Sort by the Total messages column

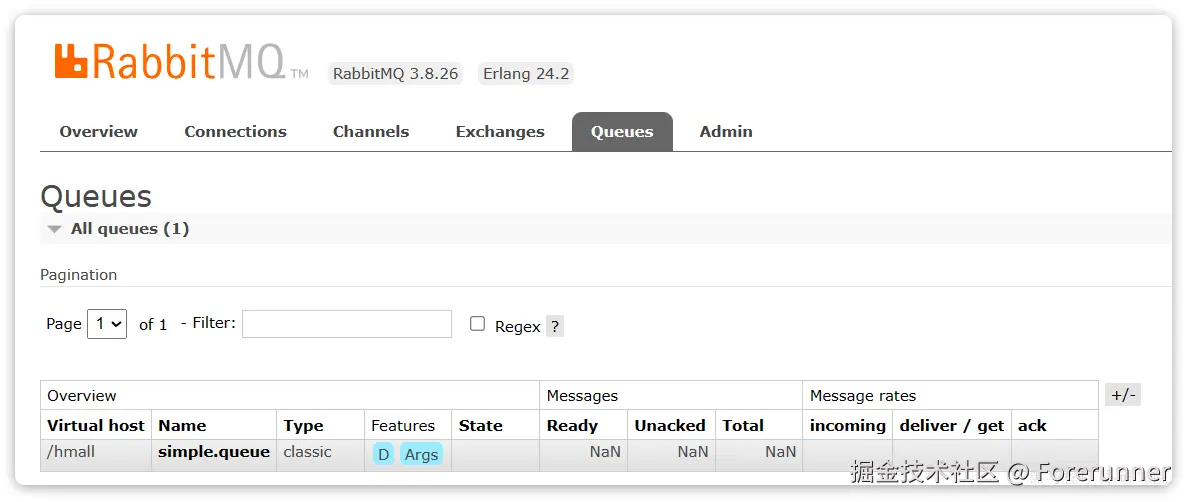pyautogui.click(x=743, y=425)
